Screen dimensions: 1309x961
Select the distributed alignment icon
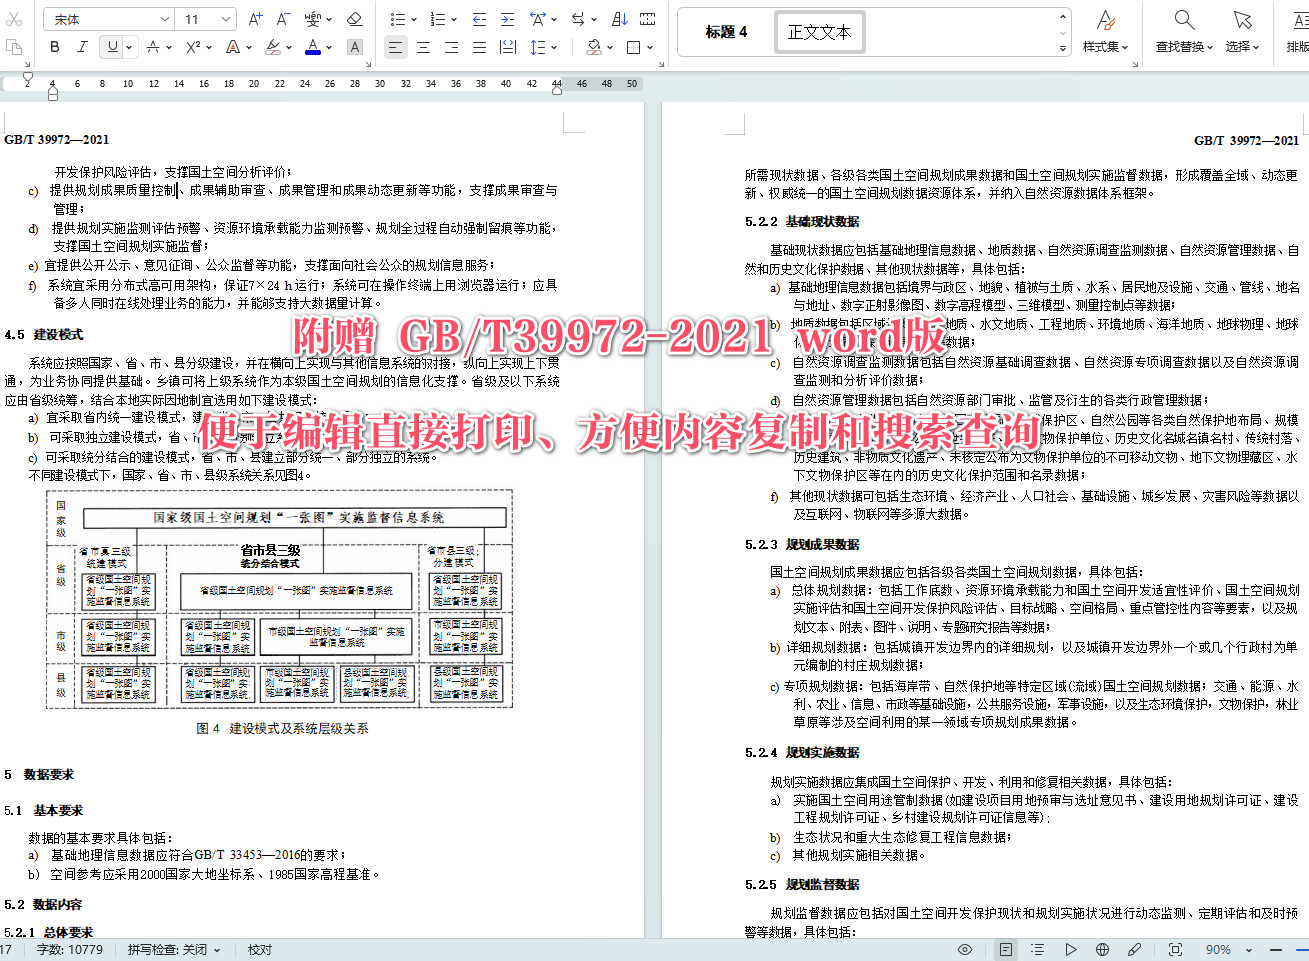pos(508,46)
